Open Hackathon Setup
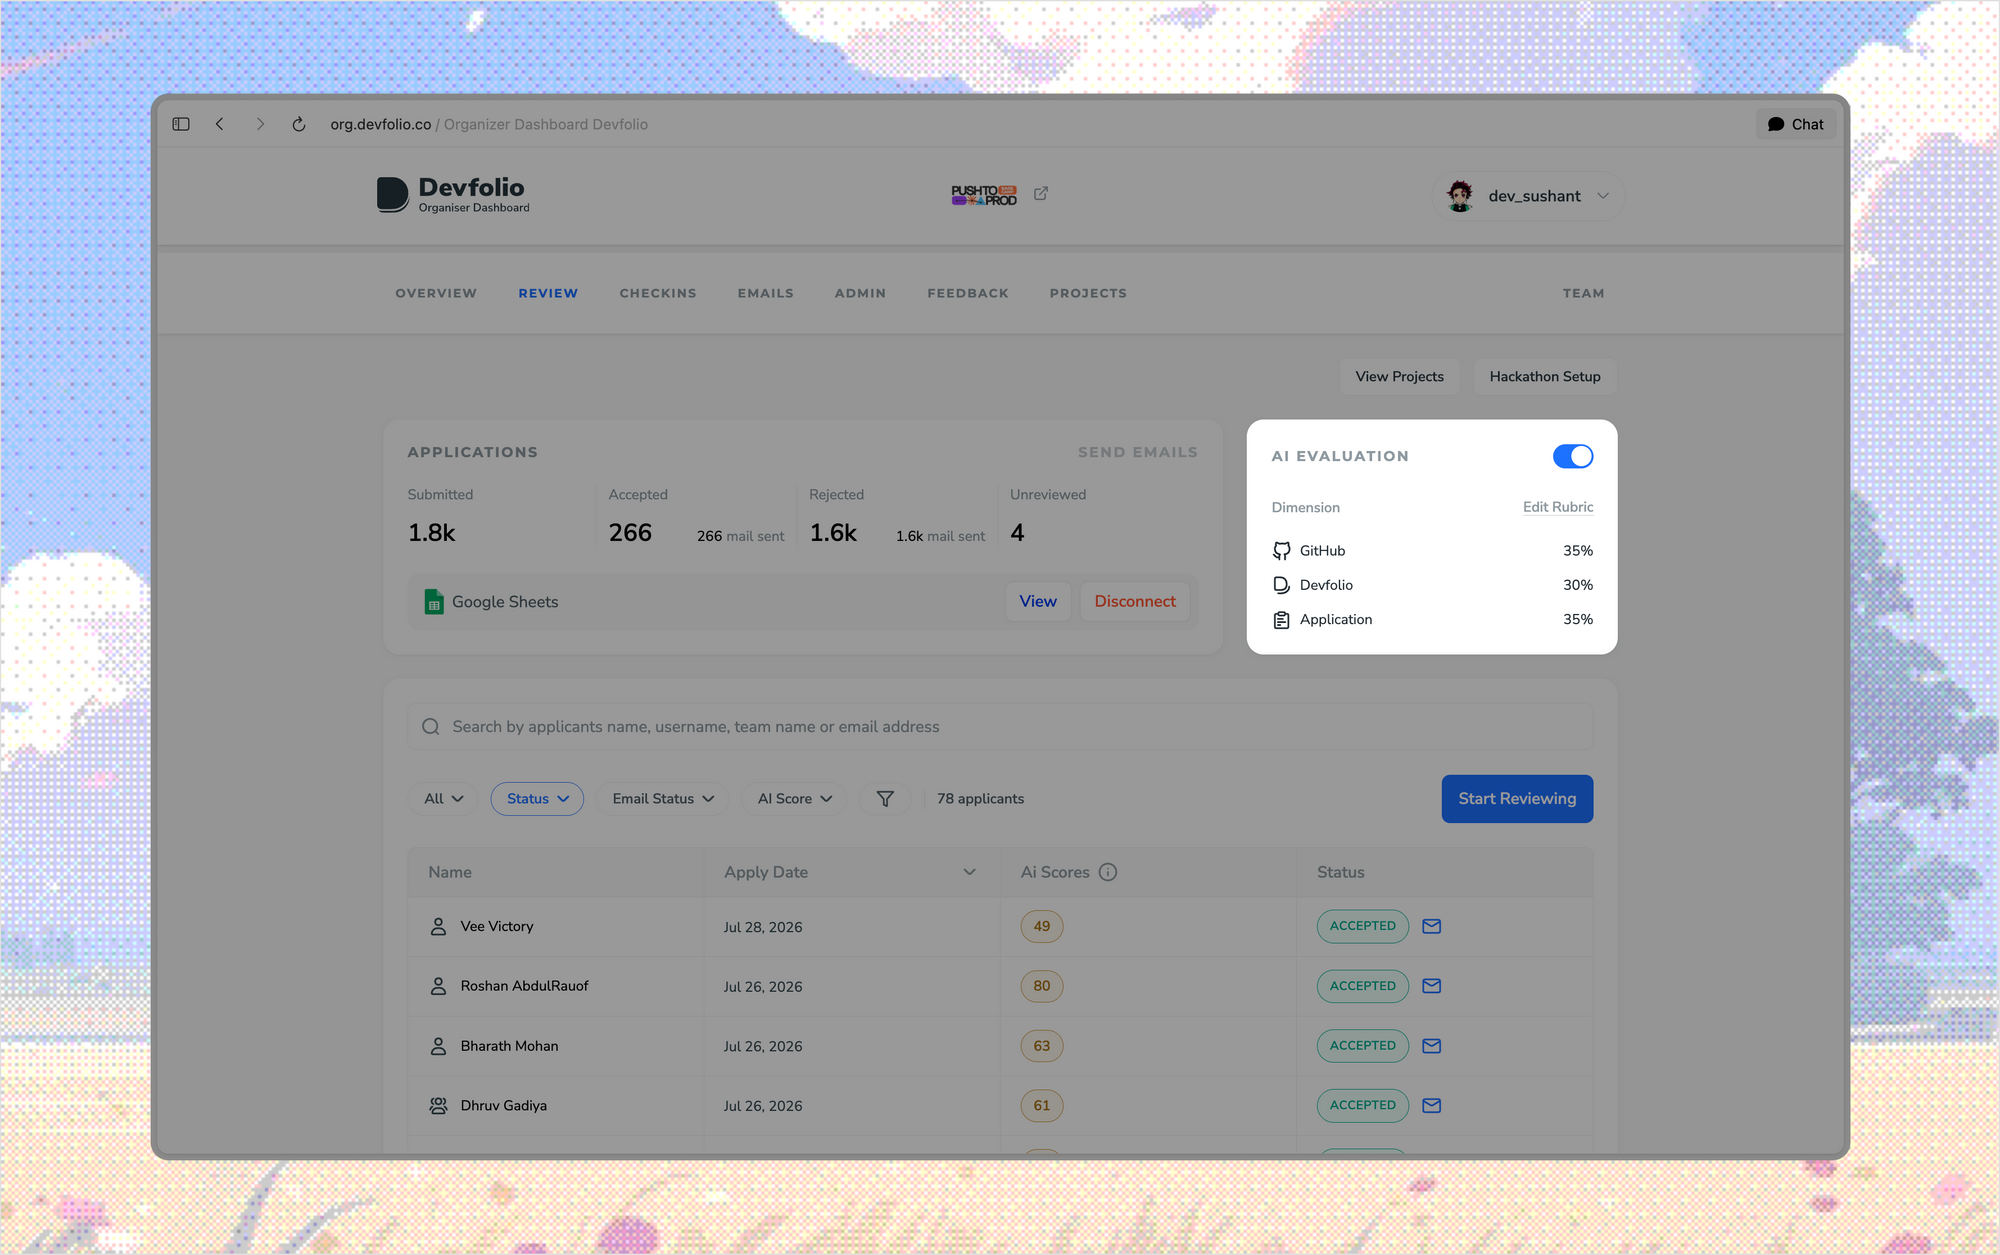 click(1545, 376)
